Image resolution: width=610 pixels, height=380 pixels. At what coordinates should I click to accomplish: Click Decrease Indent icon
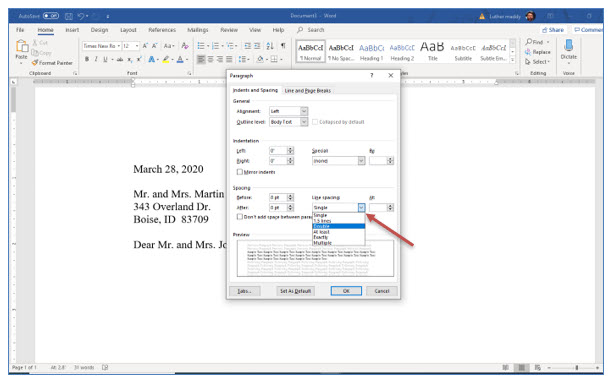(x=247, y=46)
